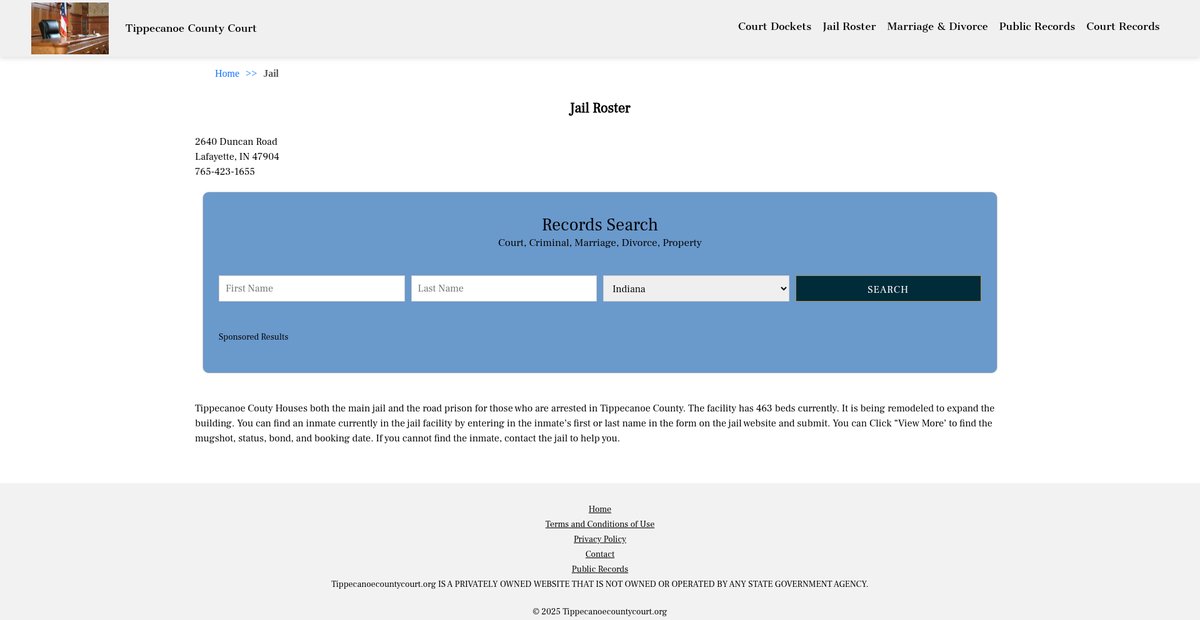Focus the First Name input field
The width and height of the screenshot is (1200, 620).
(312, 288)
